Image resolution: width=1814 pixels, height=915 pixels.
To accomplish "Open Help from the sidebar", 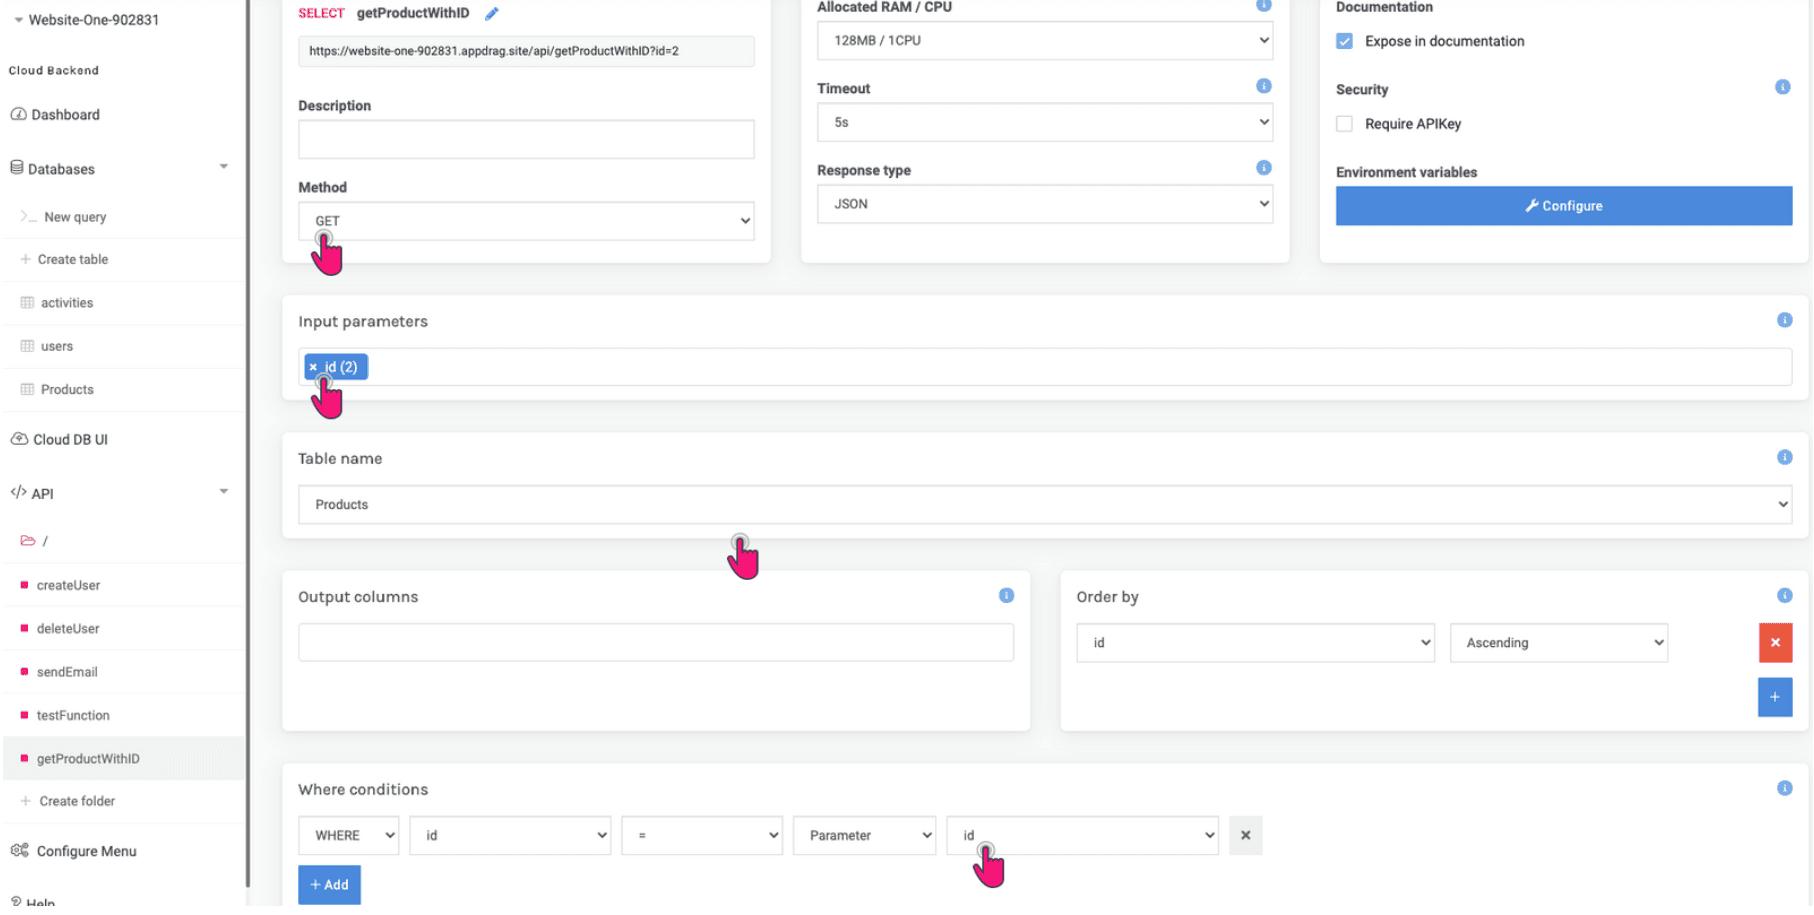I will coord(36,903).
